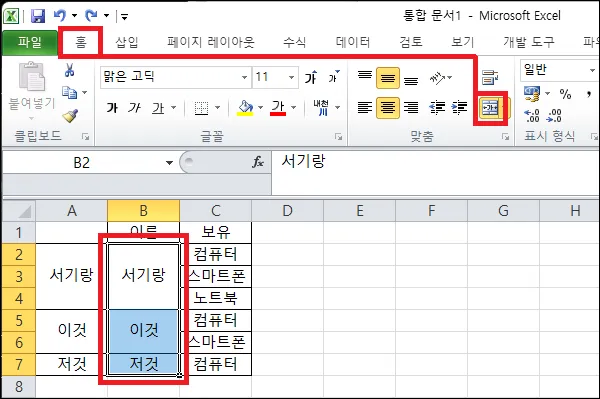This screenshot has height=399, width=600.
Task: Toggle bold 가 formatting
Action: 112,108
